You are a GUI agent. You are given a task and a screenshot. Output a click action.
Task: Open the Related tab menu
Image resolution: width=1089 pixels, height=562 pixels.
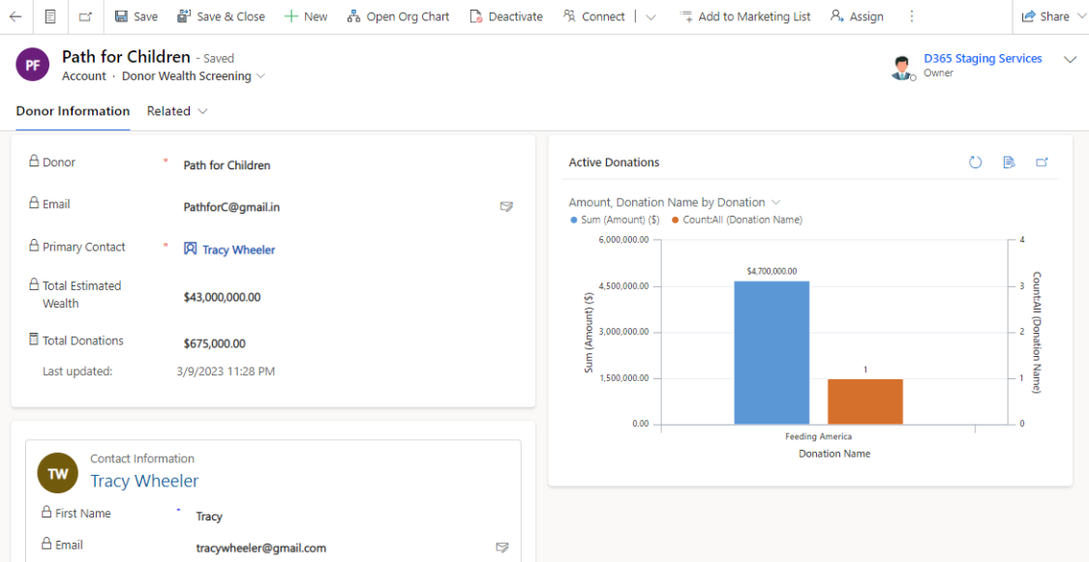point(177,111)
